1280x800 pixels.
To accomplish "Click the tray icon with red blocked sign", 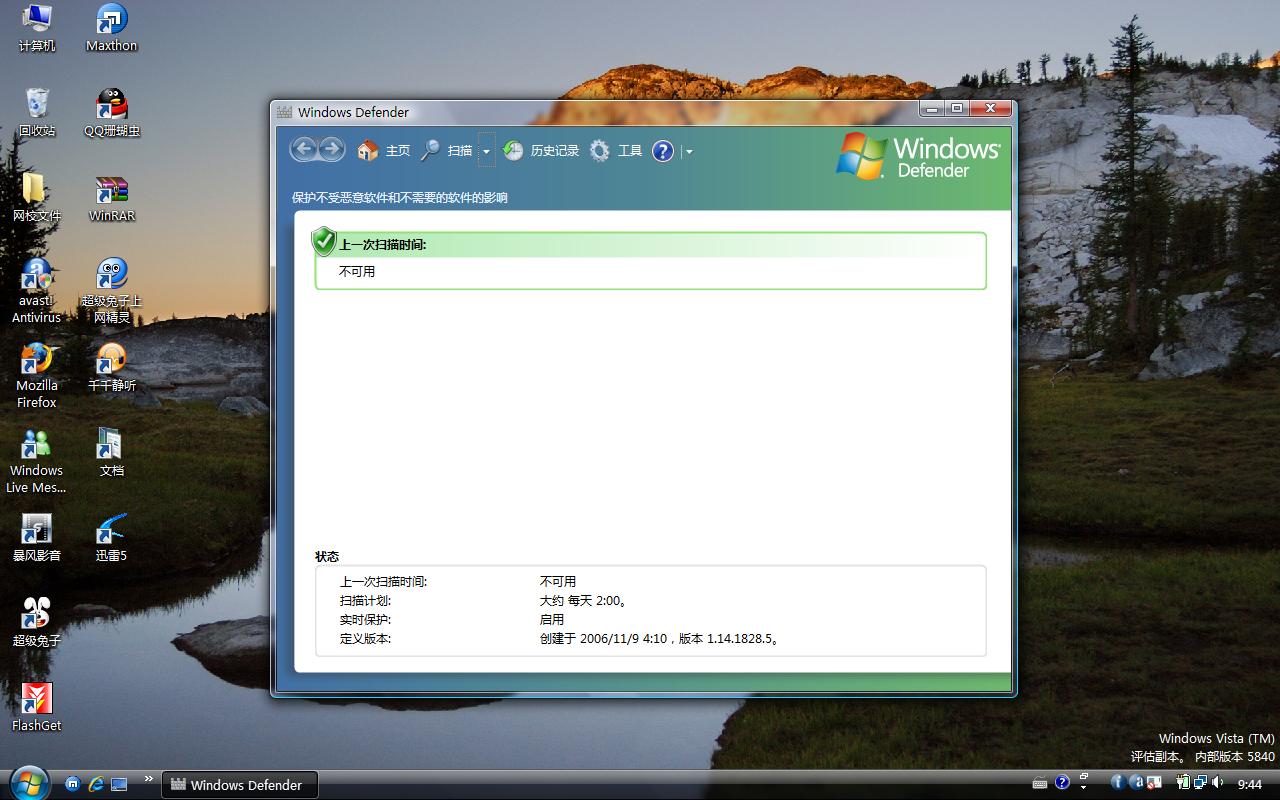I will pos(1154,782).
